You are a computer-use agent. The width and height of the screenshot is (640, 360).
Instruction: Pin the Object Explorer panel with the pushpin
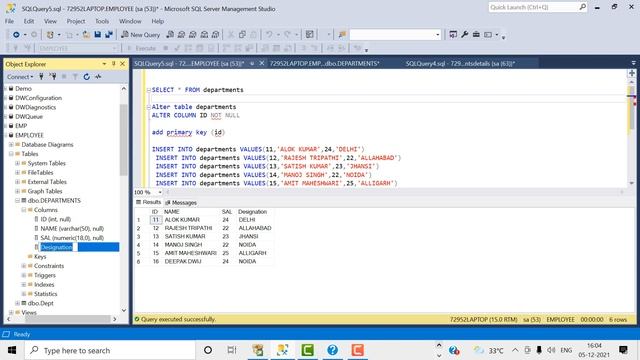113,64
